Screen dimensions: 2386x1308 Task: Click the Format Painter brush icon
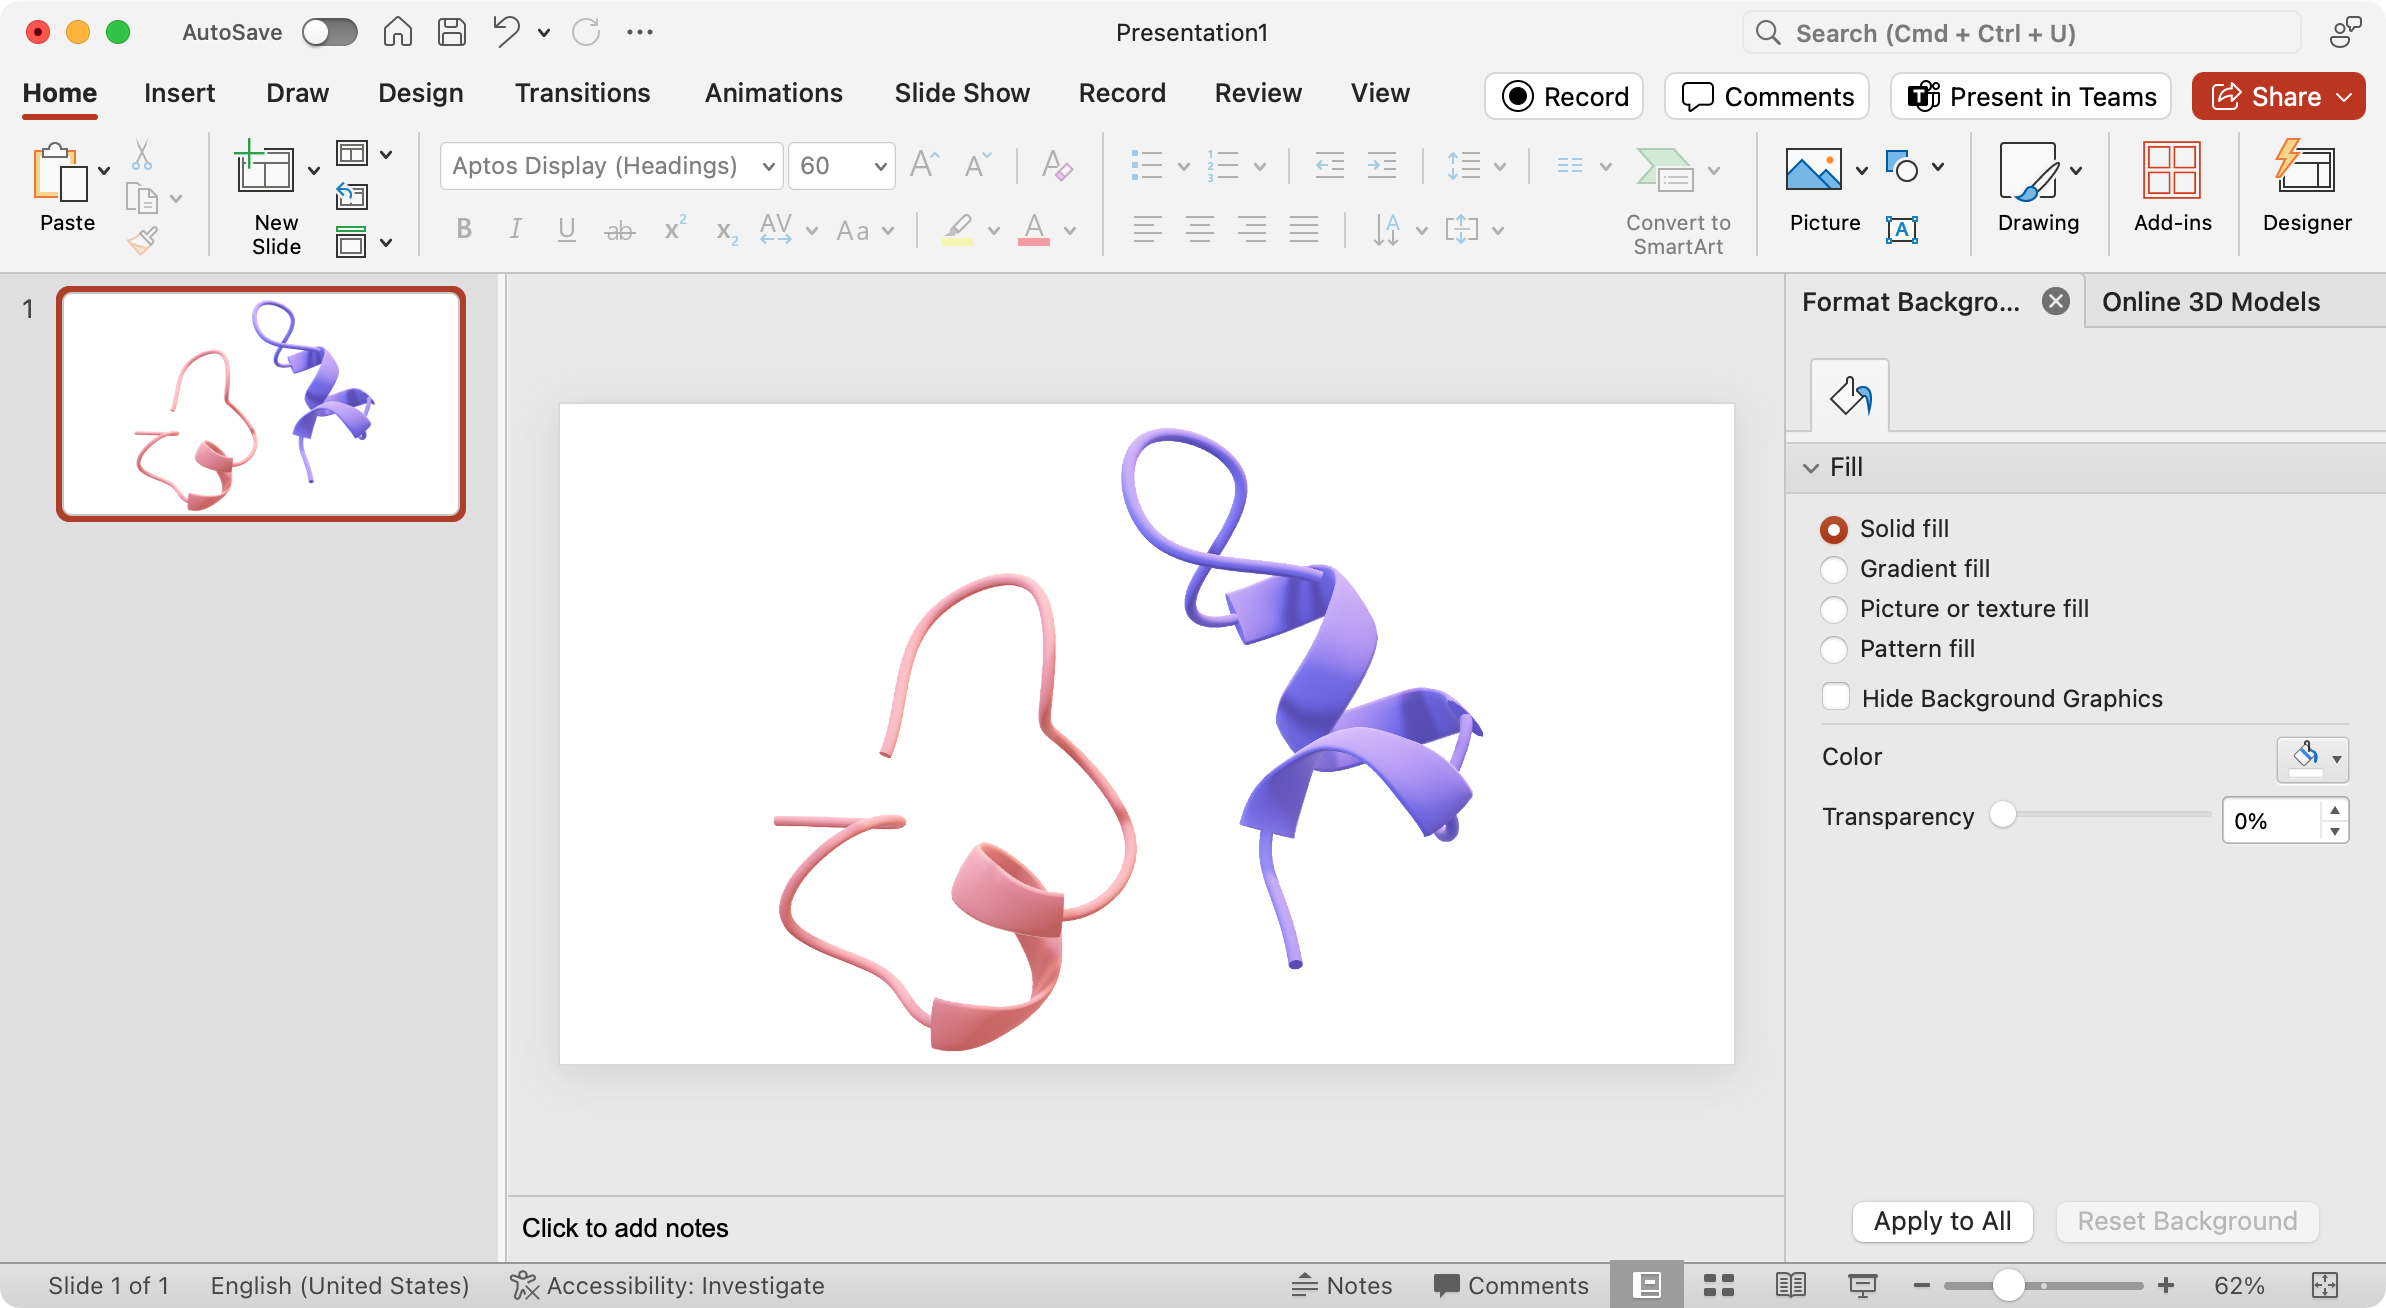[x=143, y=240]
